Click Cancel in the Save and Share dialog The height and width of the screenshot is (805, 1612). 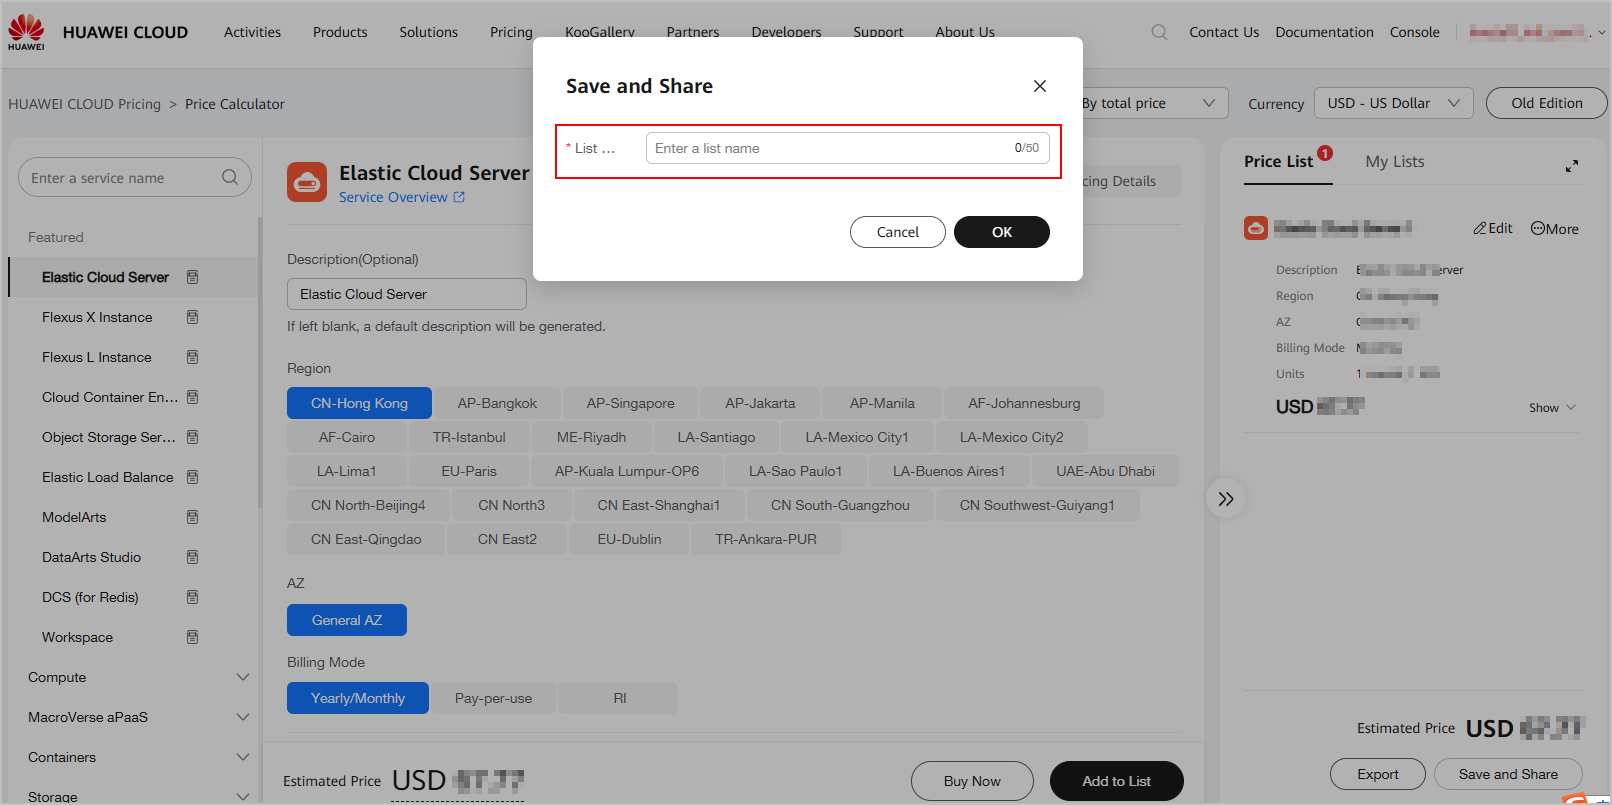point(898,232)
